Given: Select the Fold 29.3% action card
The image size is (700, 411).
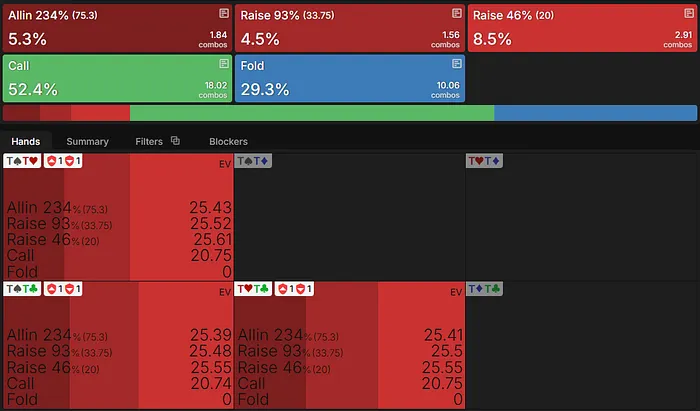Looking at the screenshot, I should pos(350,79).
